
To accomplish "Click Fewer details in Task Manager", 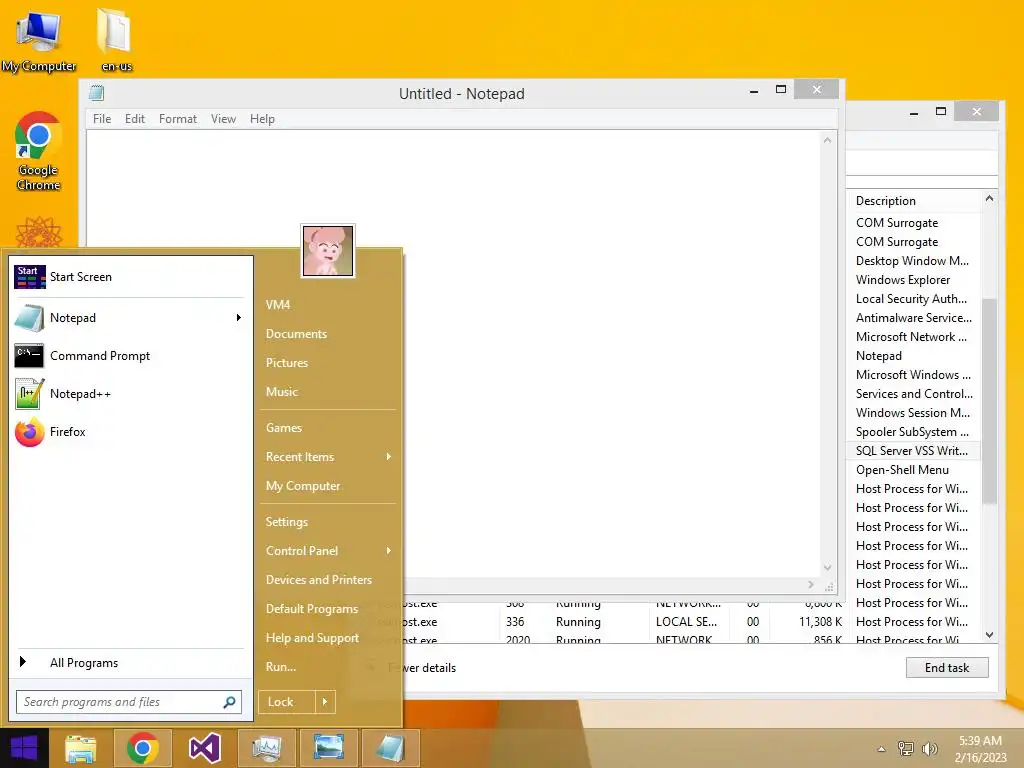I will [422, 668].
